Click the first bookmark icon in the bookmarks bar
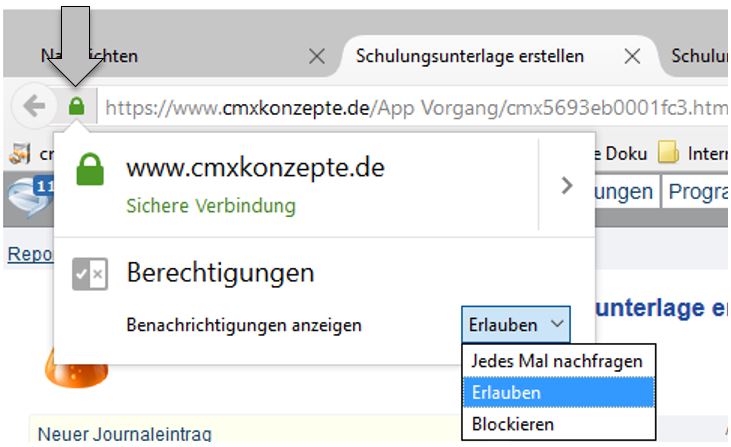 19,153
